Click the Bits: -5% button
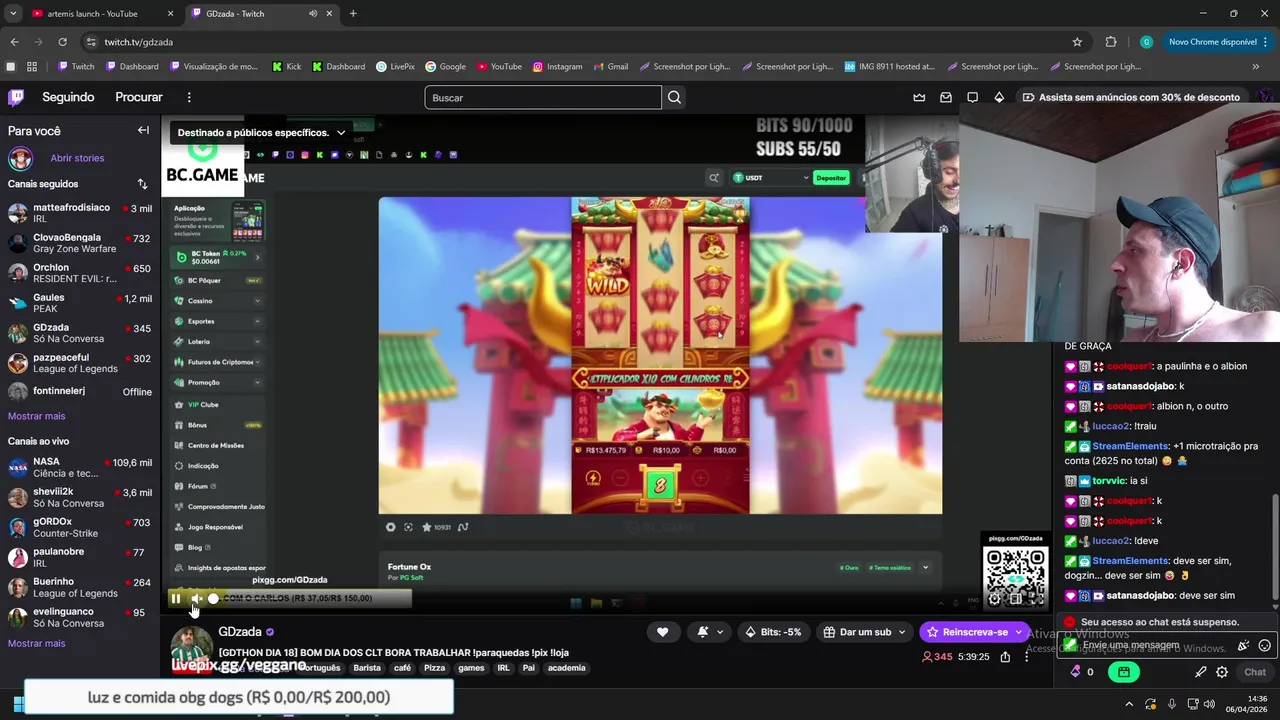The image size is (1280, 720). click(x=775, y=632)
